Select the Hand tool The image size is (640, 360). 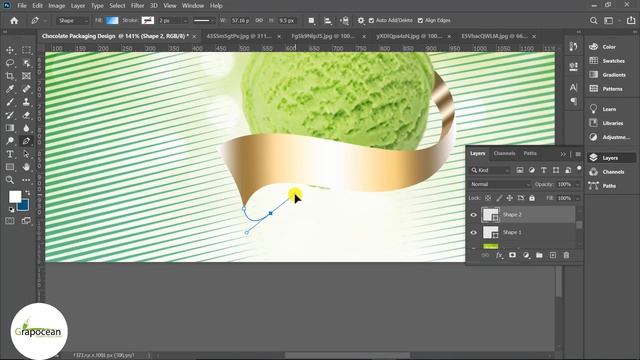coord(26,167)
